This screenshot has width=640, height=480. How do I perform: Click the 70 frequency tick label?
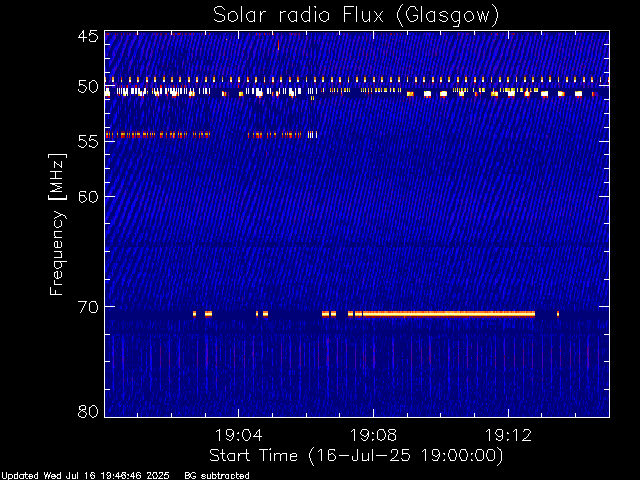click(x=88, y=307)
